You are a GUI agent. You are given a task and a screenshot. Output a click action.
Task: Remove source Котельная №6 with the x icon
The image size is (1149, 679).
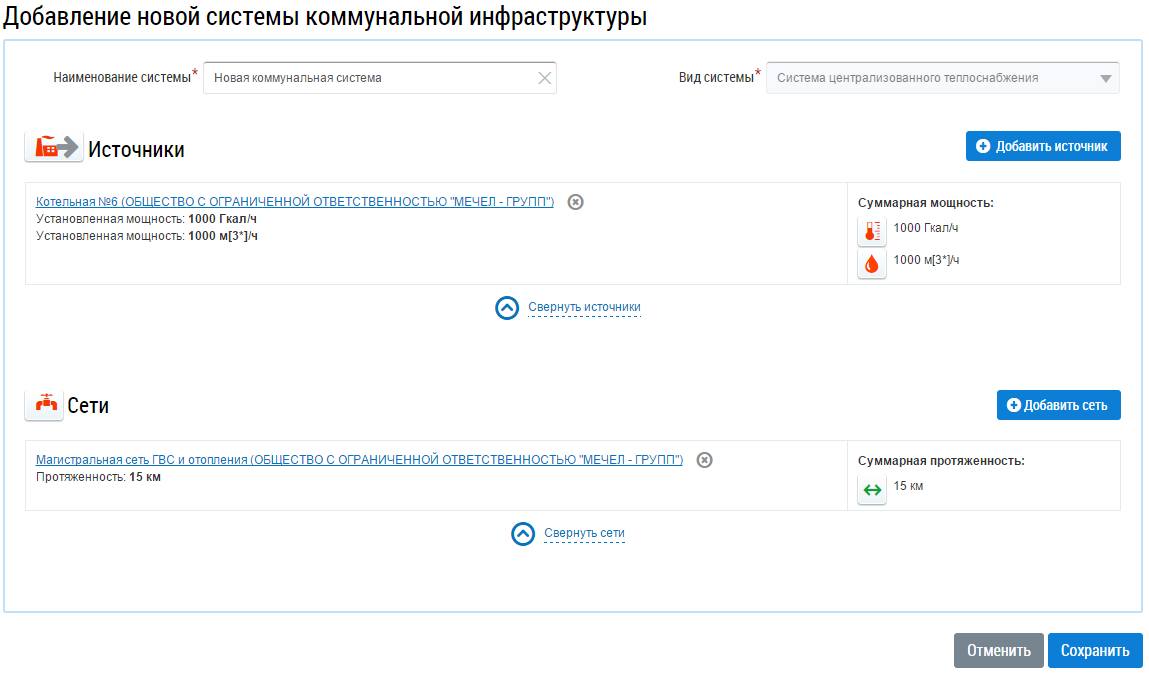click(576, 202)
